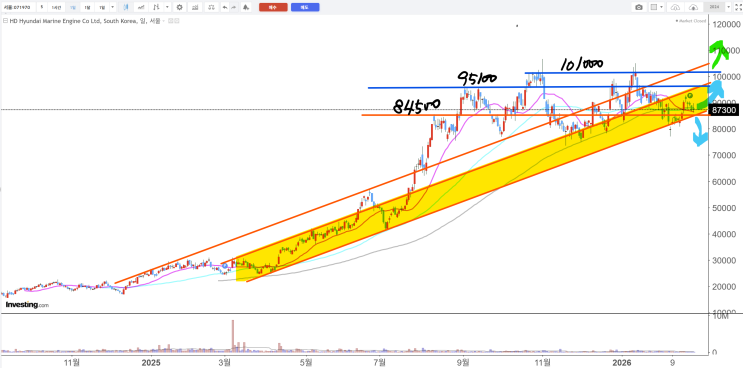Click the 50000 price axis label

point(725,208)
